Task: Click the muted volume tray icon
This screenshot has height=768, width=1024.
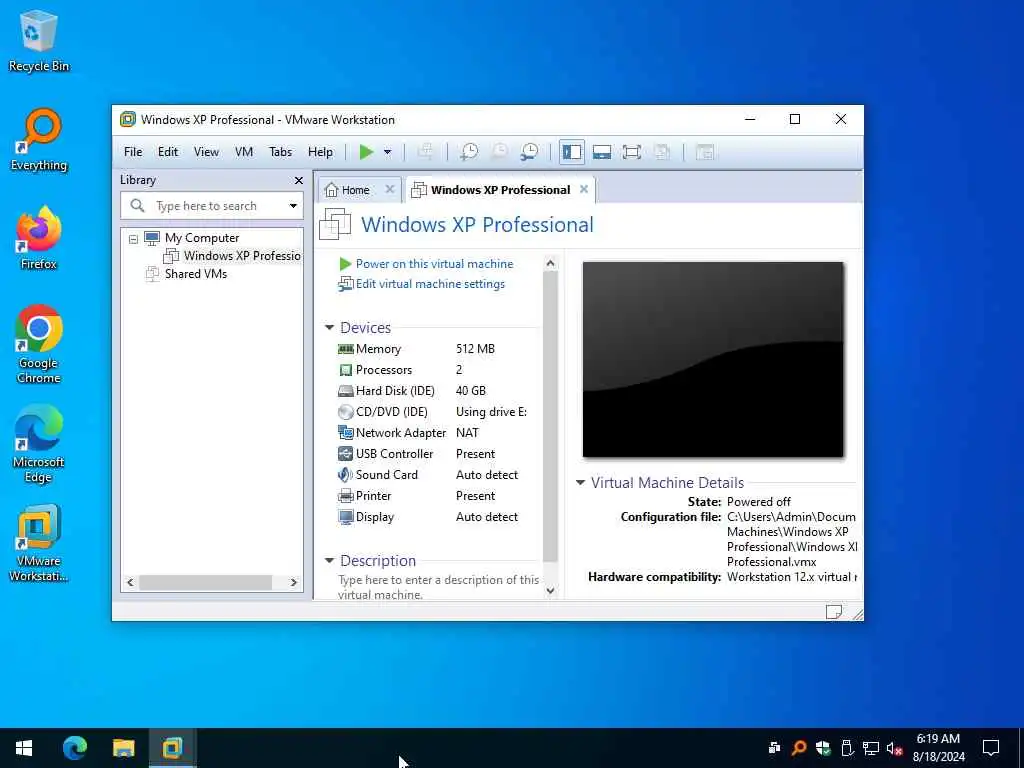Action: point(894,748)
